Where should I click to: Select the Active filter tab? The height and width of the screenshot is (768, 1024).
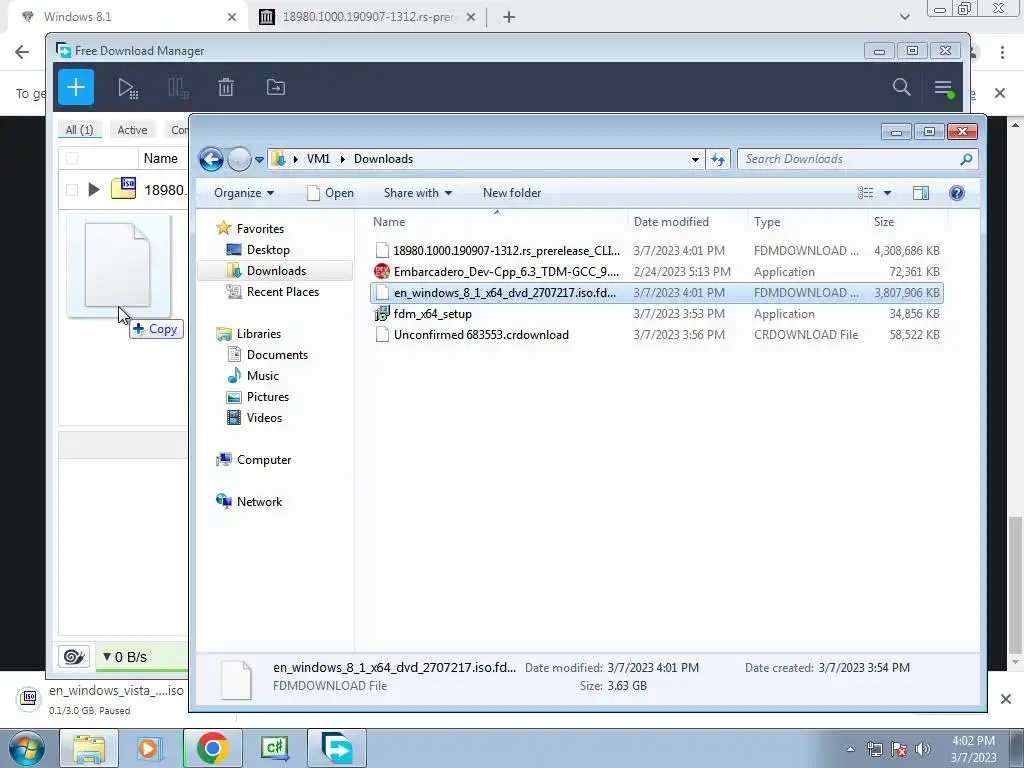click(x=133, y=130)
